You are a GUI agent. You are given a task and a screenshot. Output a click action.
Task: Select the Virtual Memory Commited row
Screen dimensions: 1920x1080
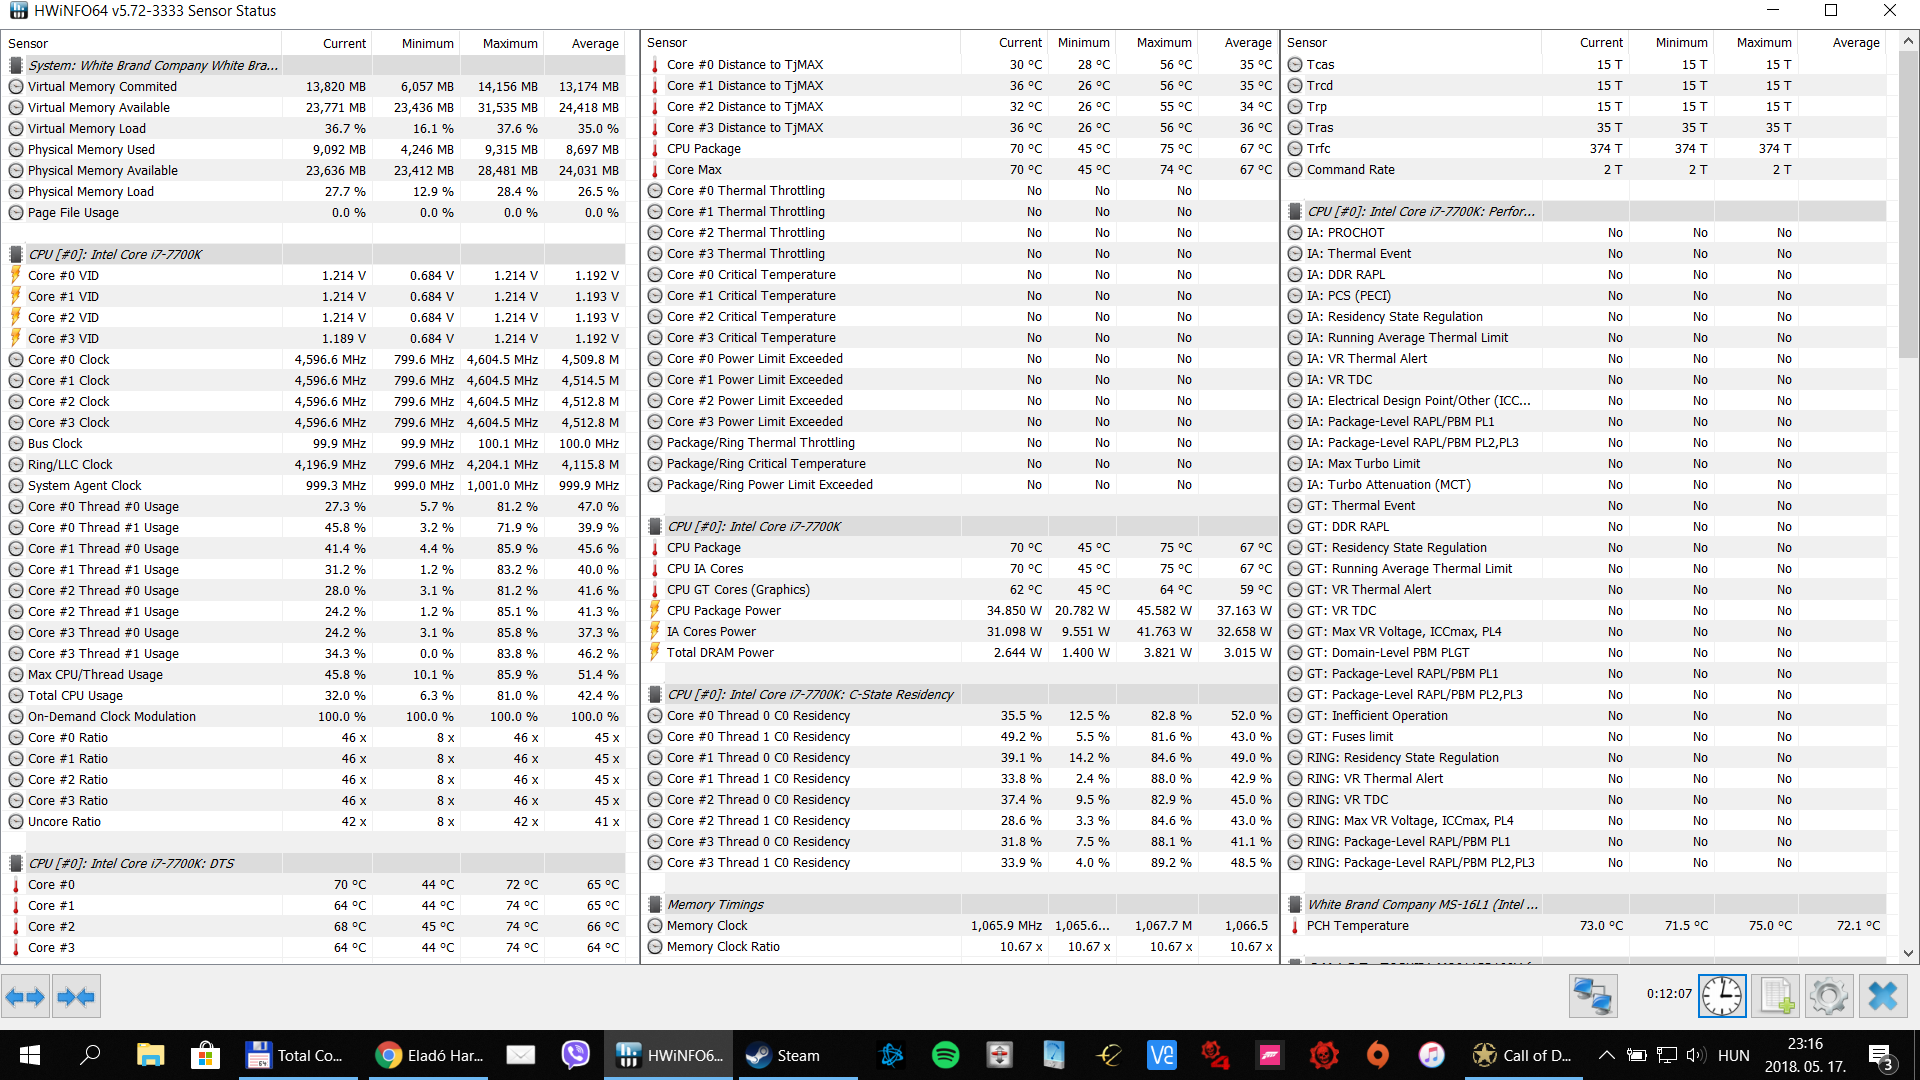314,87
